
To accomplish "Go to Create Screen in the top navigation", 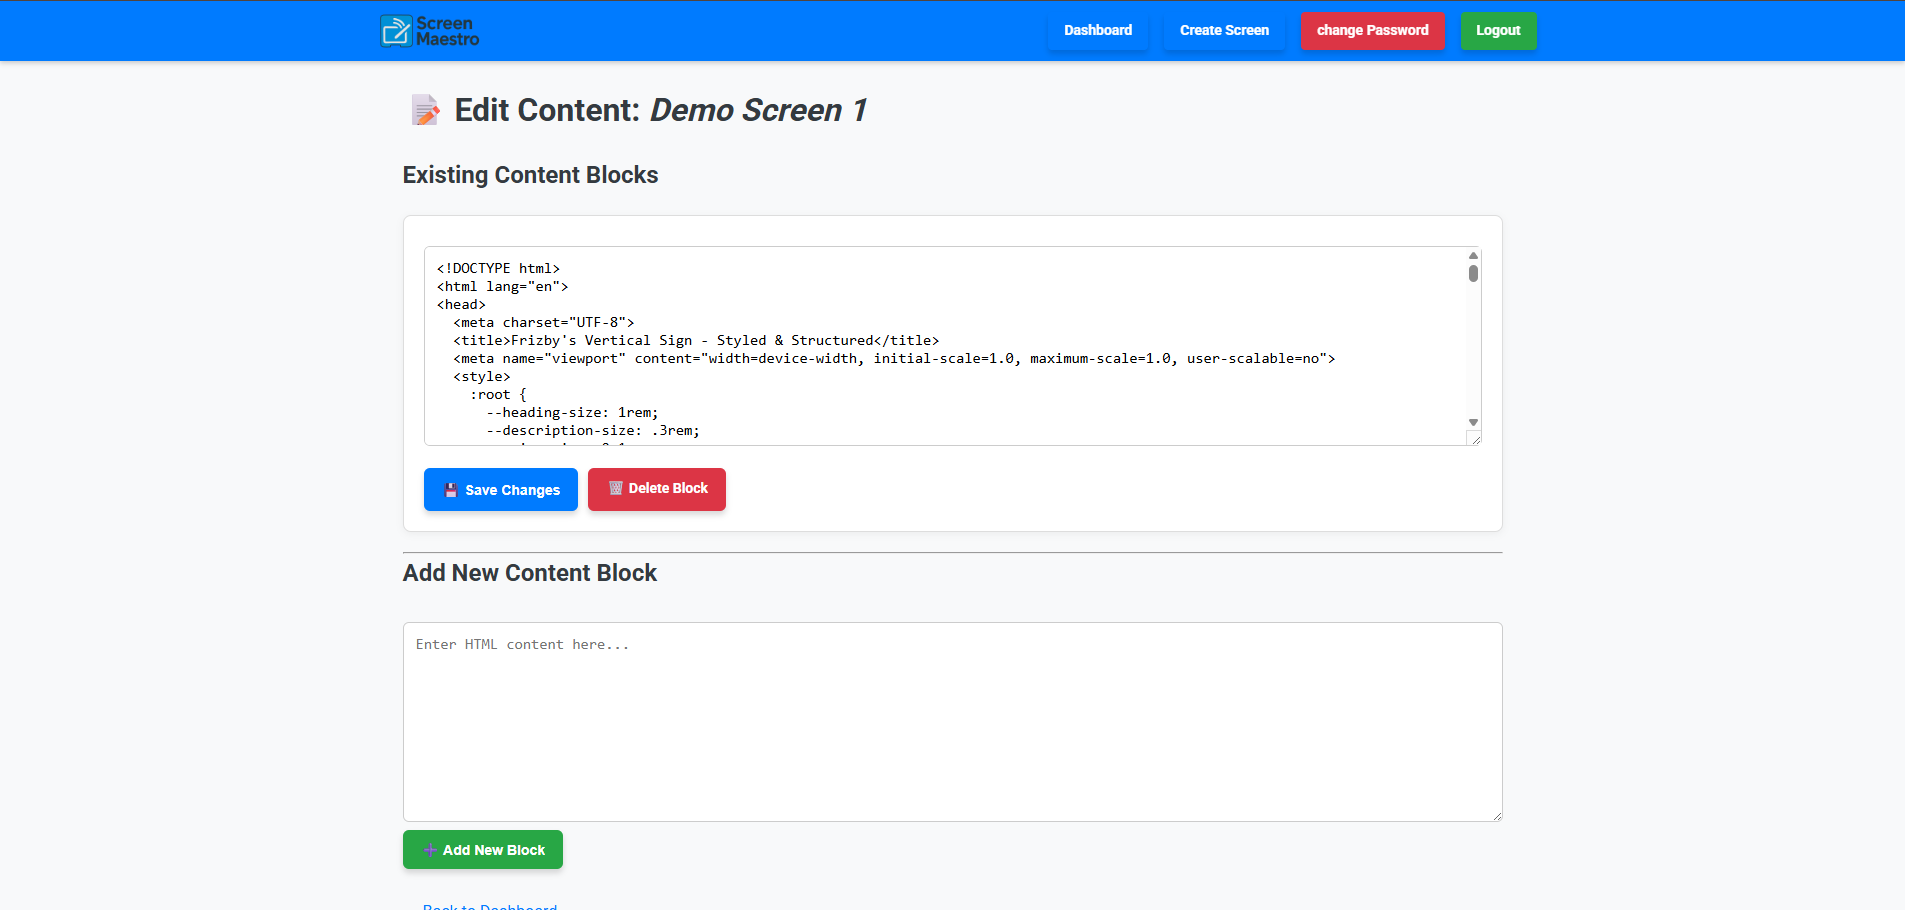I will (x=1223, y=30).
